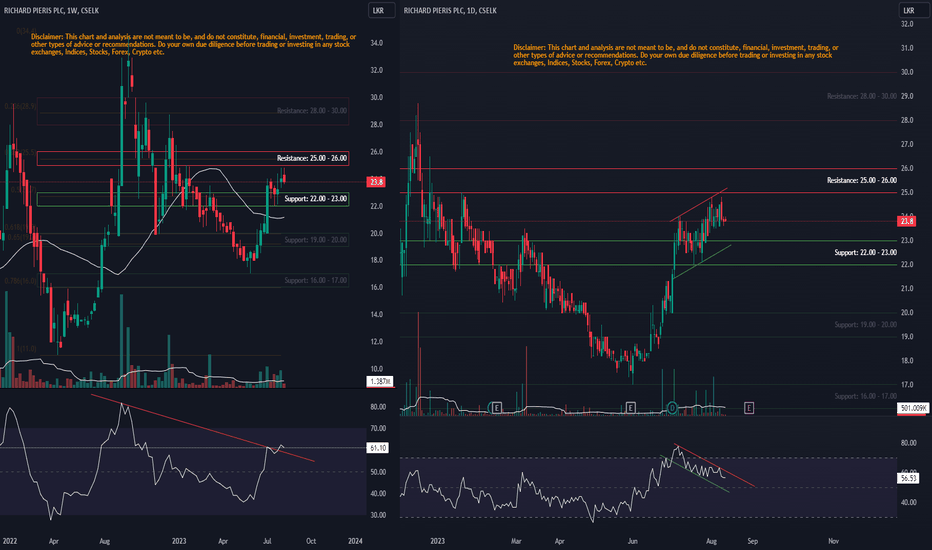Select the green rising trendline under daily candles
Image resolution: width=932 pixels, height=550 pixels.
[x=701, y=262]
